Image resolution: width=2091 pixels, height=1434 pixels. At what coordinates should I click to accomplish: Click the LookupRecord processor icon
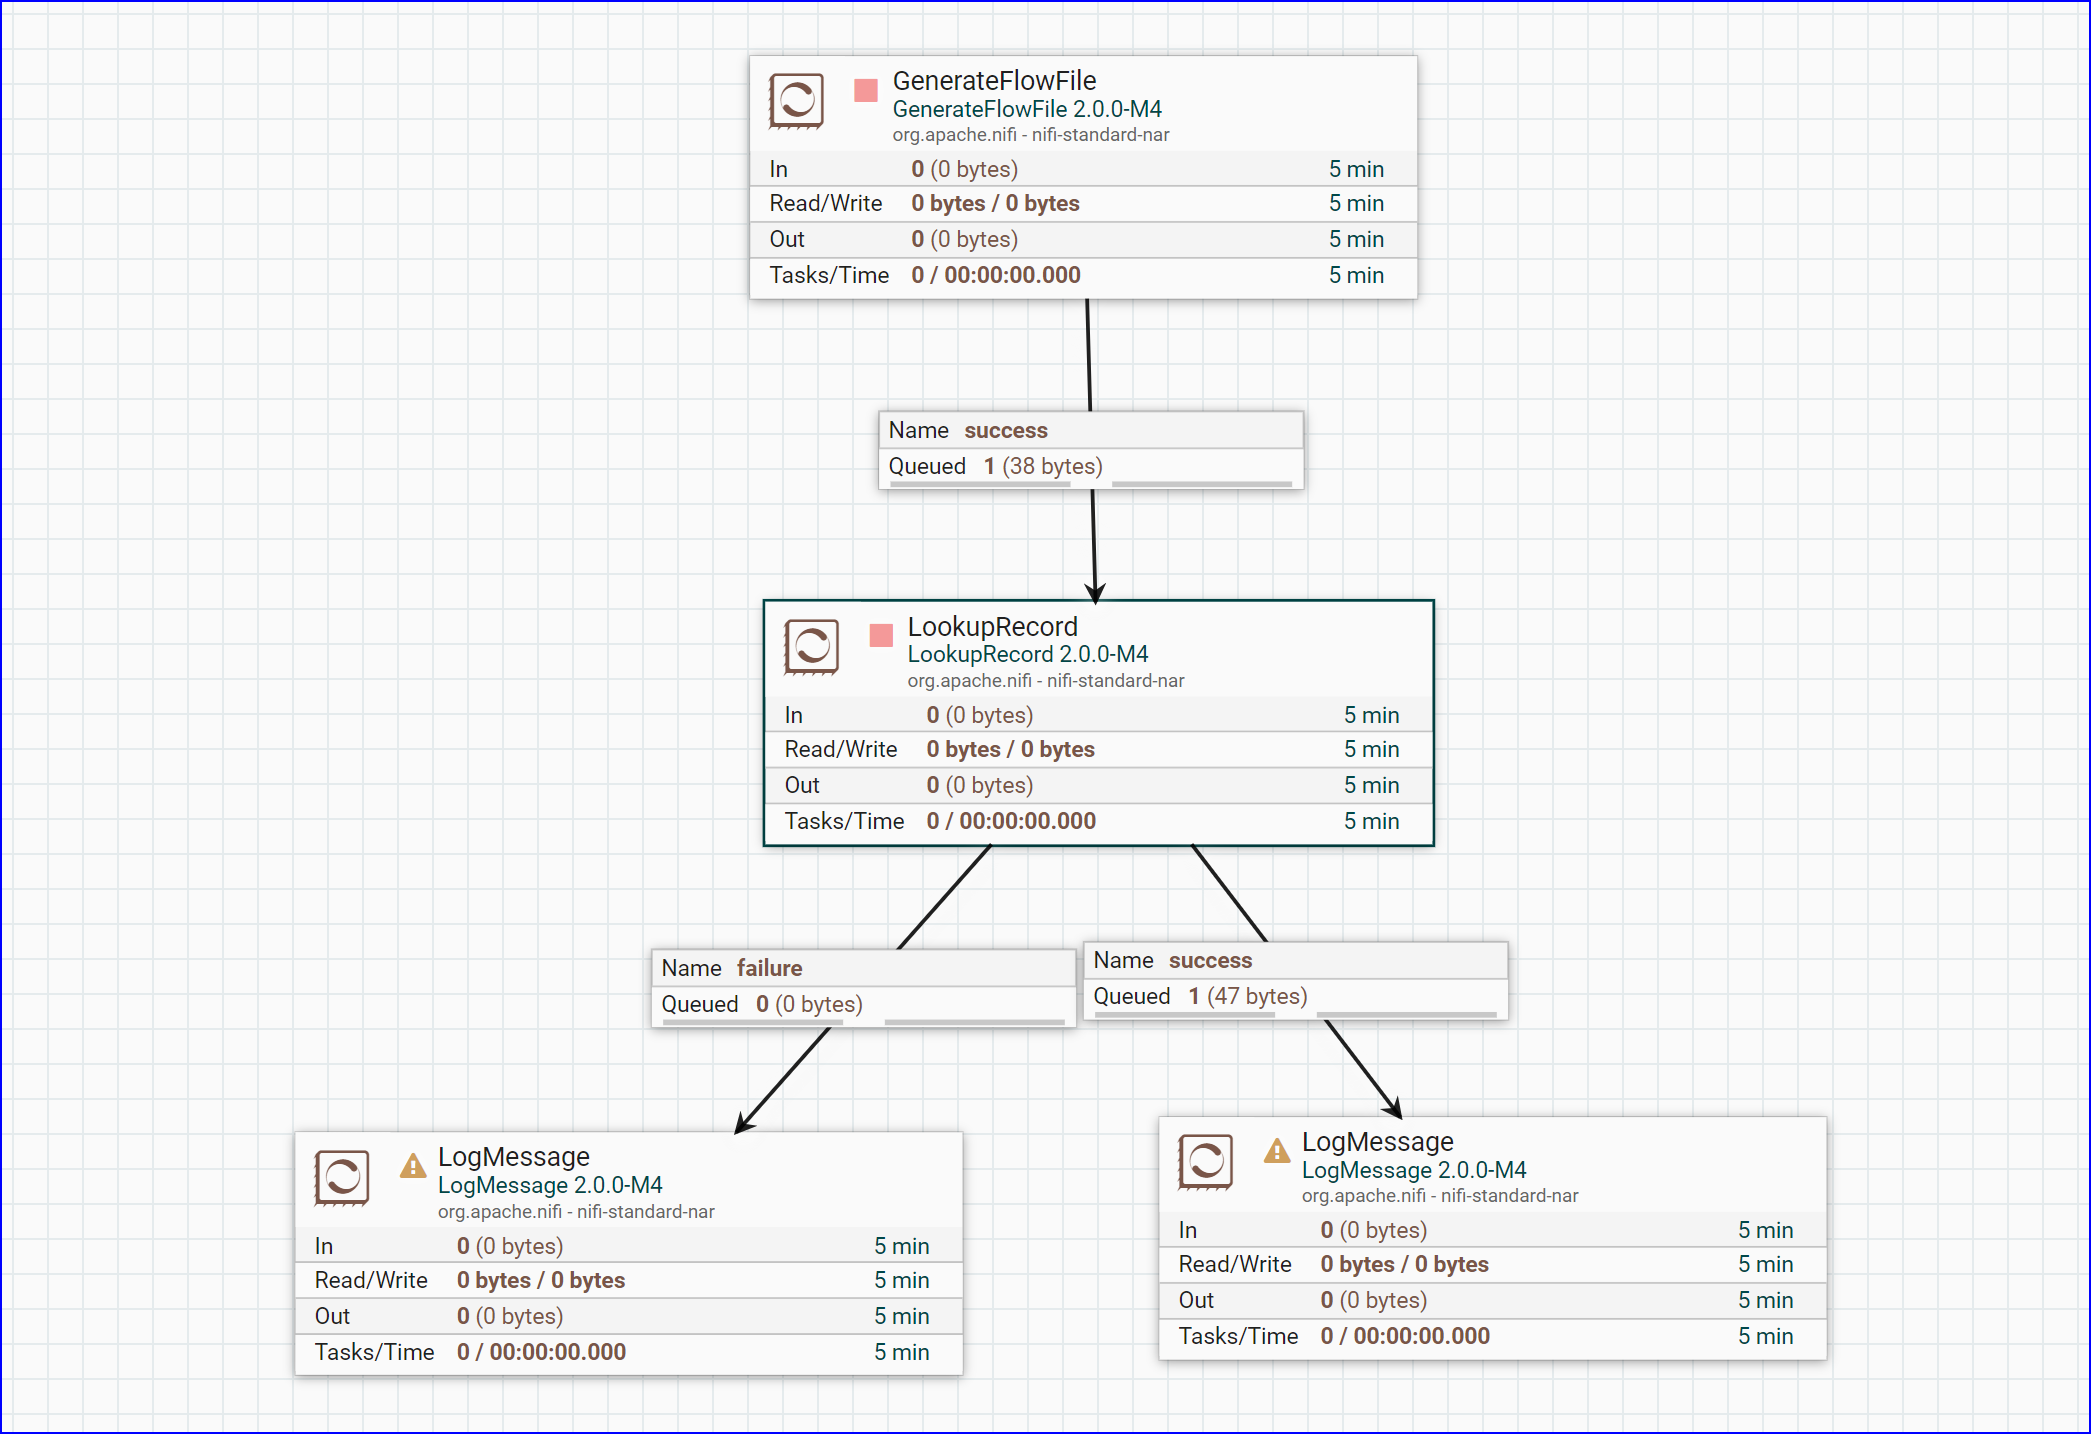812,647
